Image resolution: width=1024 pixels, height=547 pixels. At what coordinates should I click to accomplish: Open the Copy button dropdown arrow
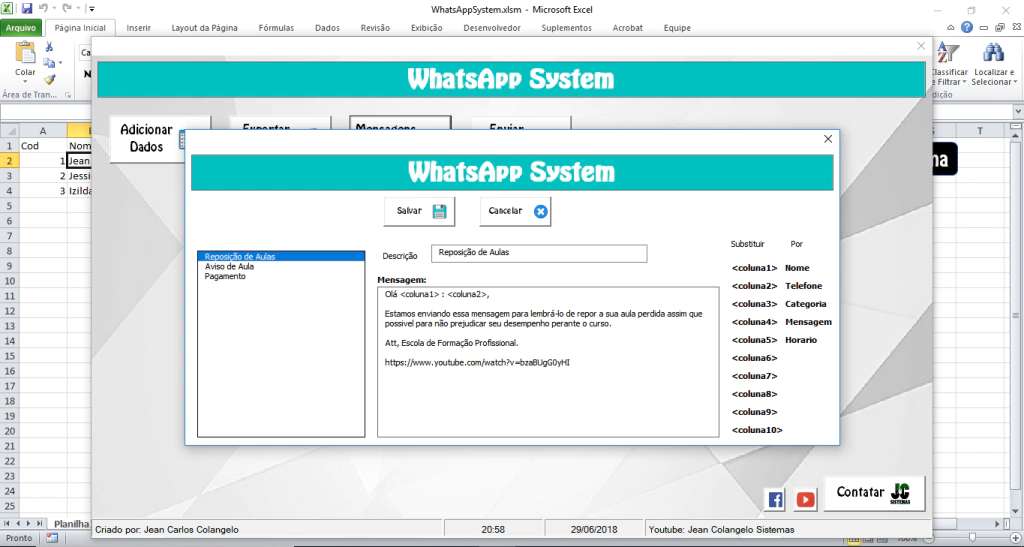click(60, 63)
